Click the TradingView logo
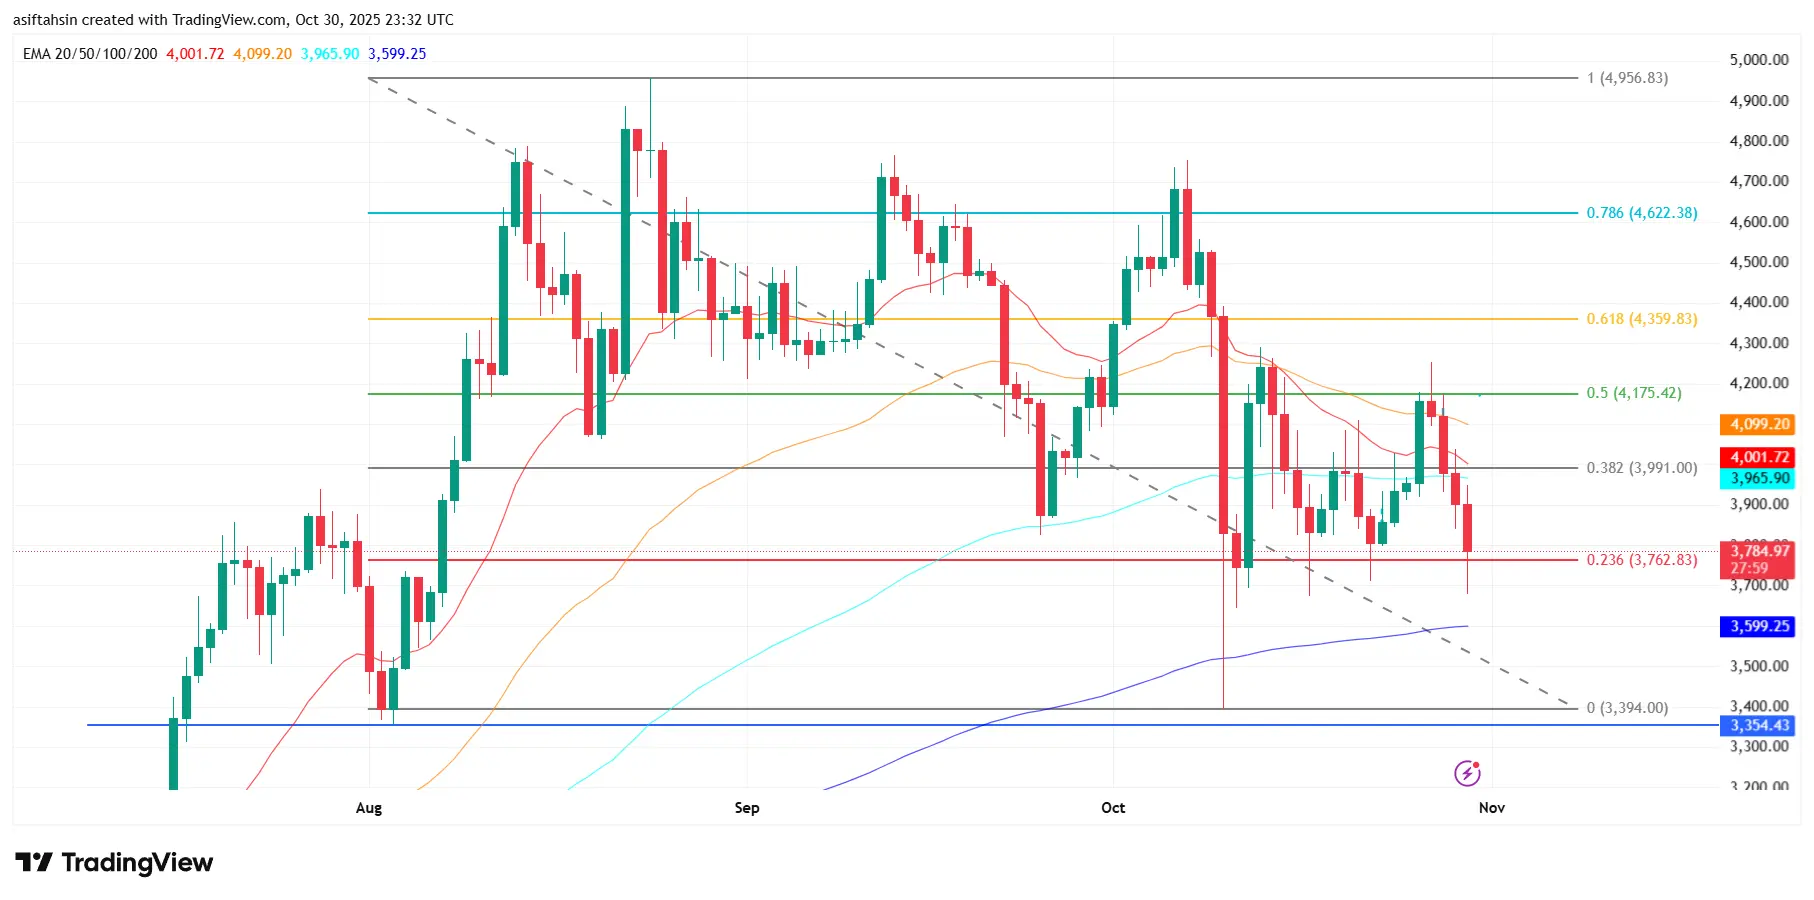Screen dimensions: 1814x900 click(x=114, y=863)
